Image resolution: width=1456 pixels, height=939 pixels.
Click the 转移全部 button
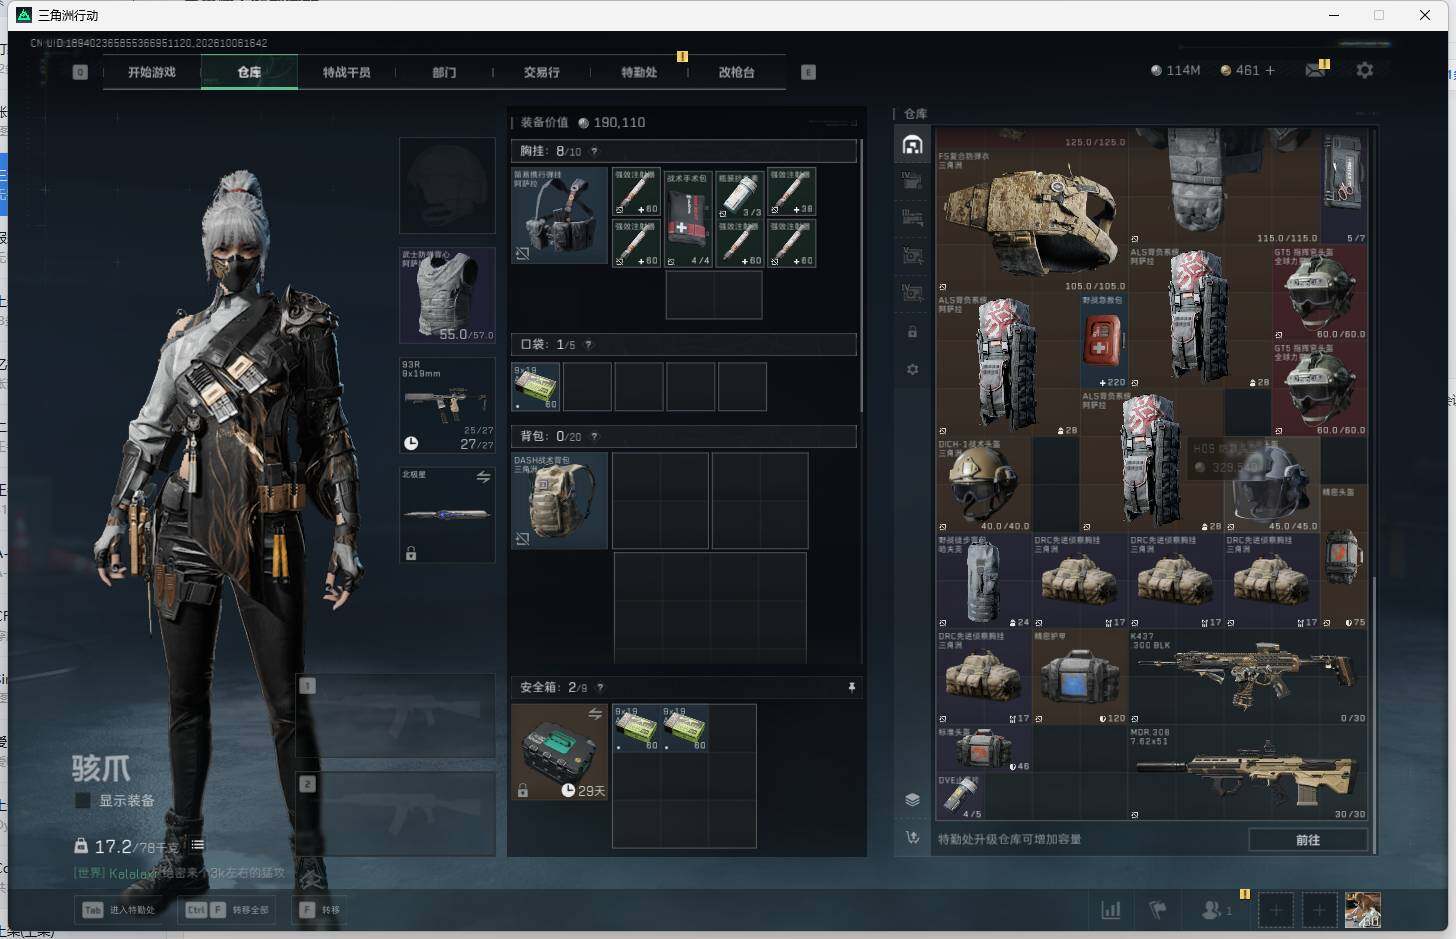coord(228,910)
